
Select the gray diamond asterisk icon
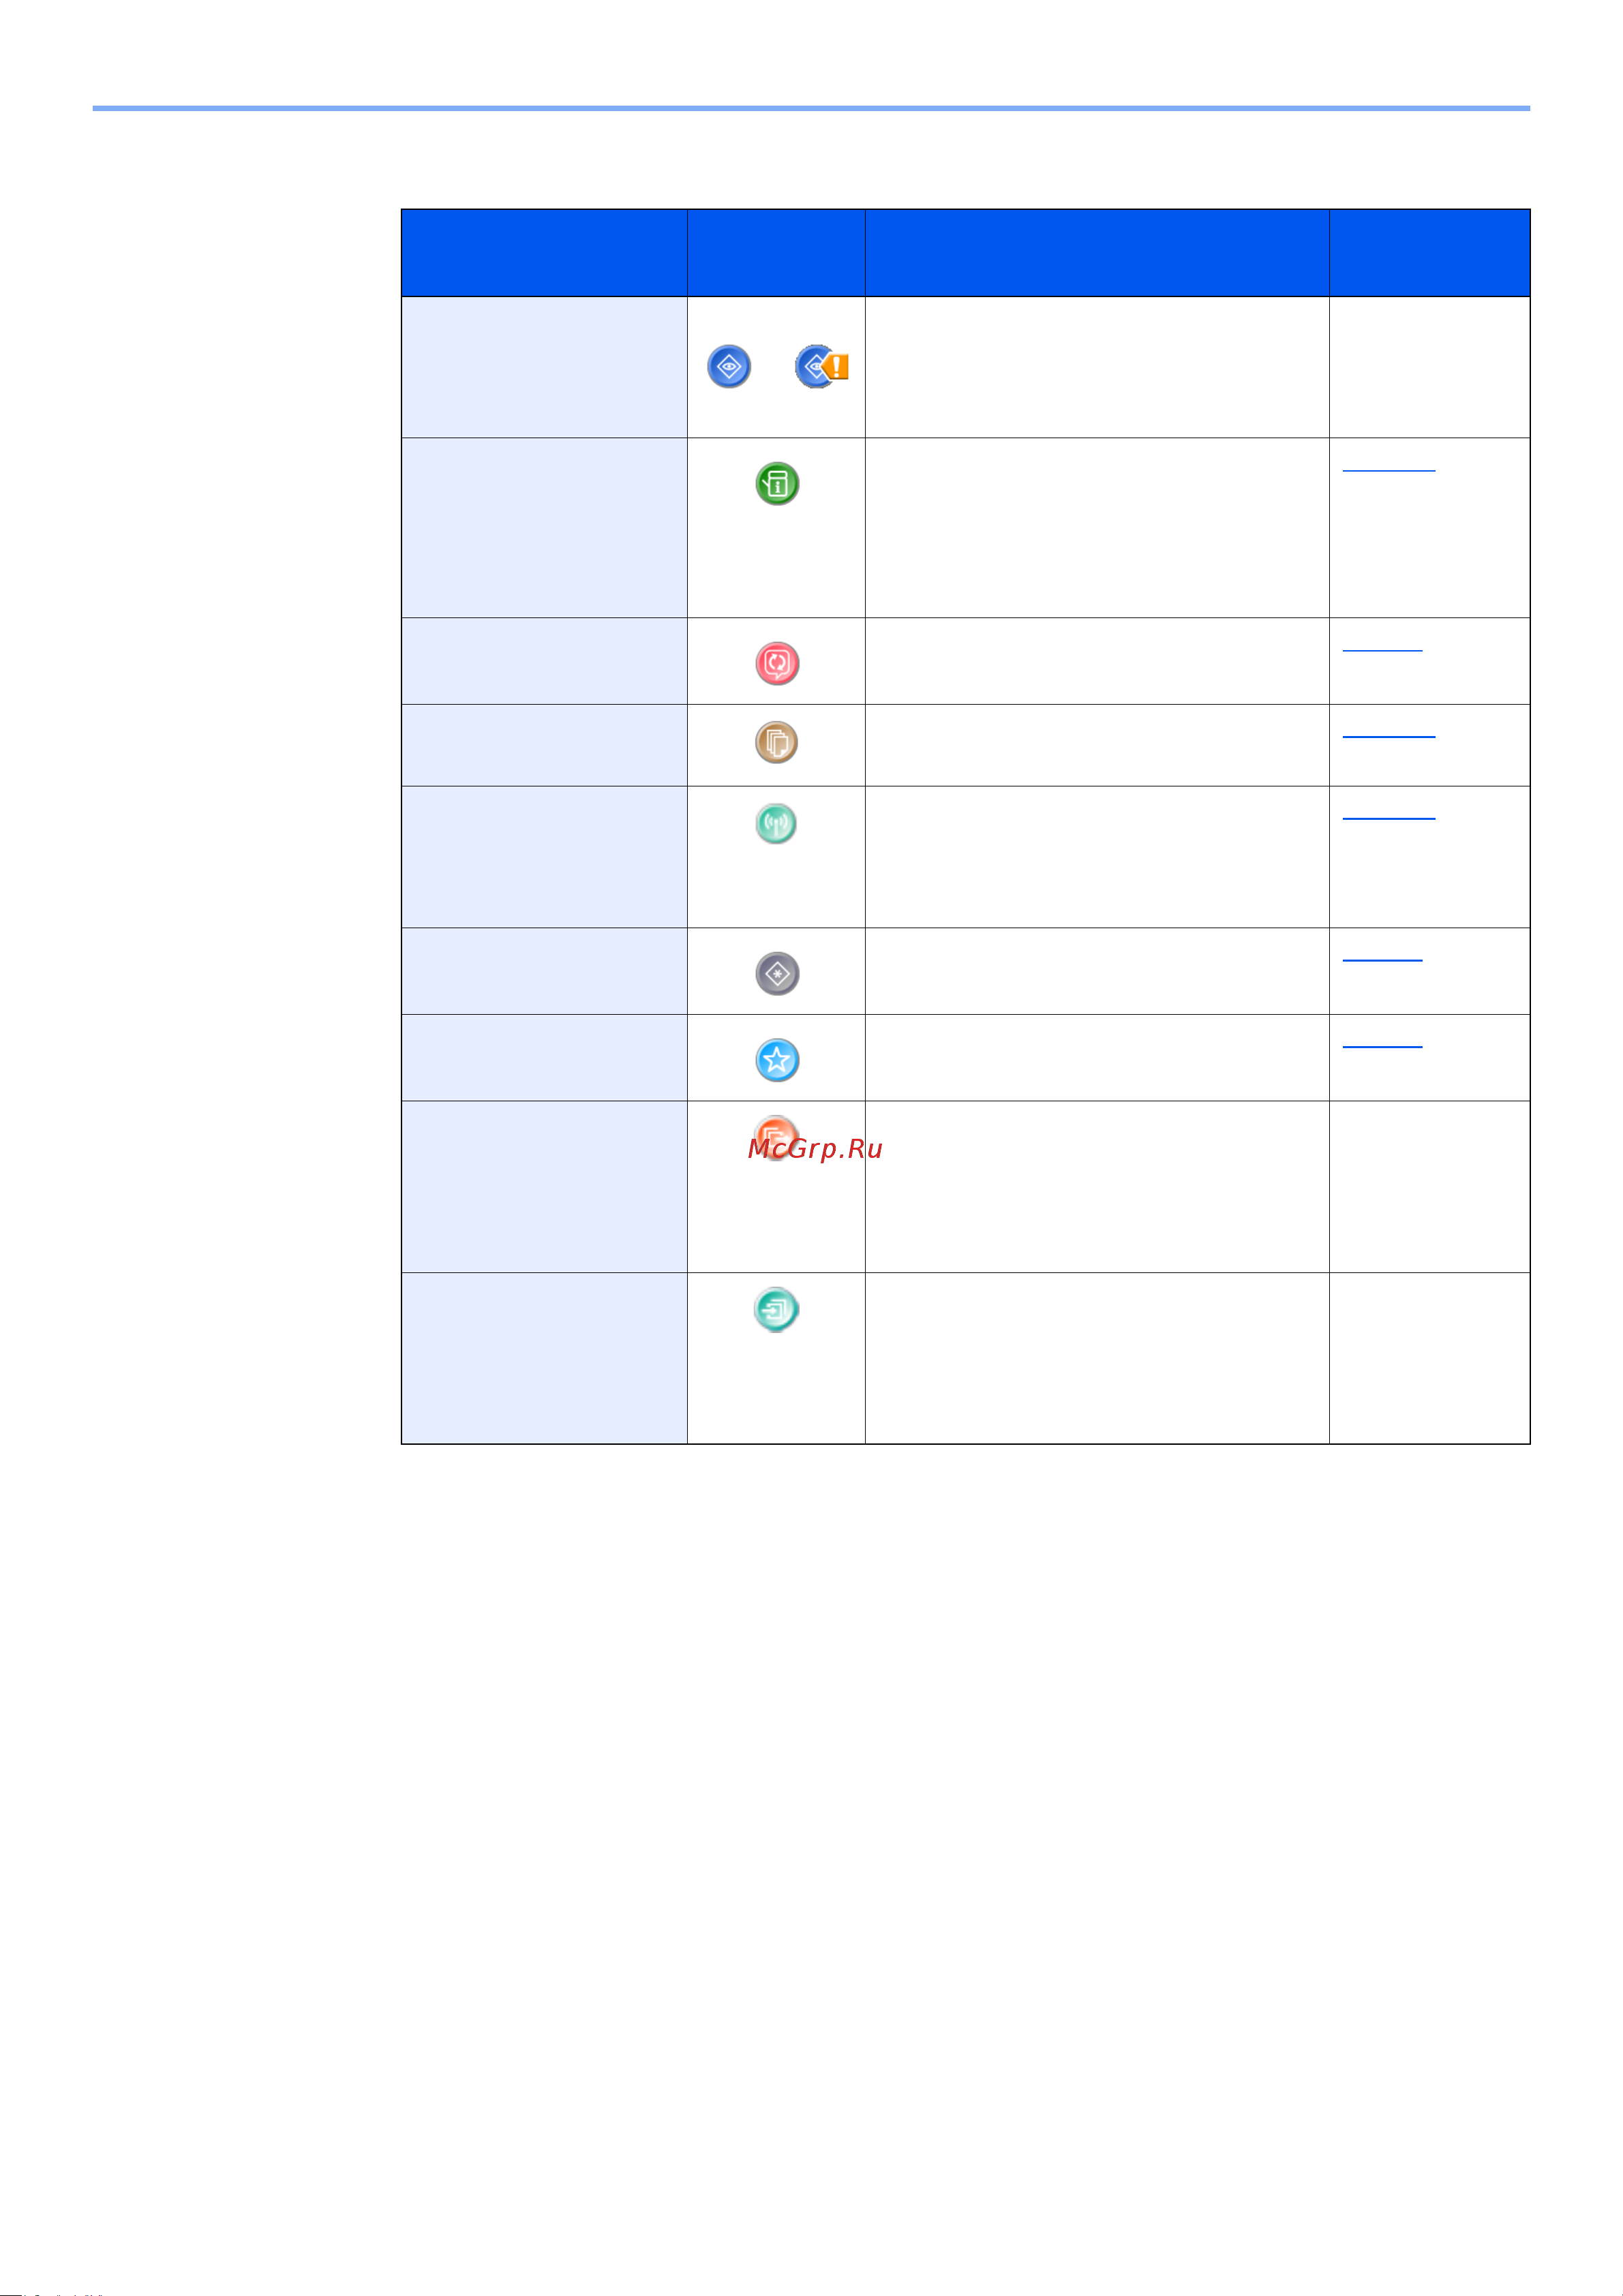coord(776,973)
